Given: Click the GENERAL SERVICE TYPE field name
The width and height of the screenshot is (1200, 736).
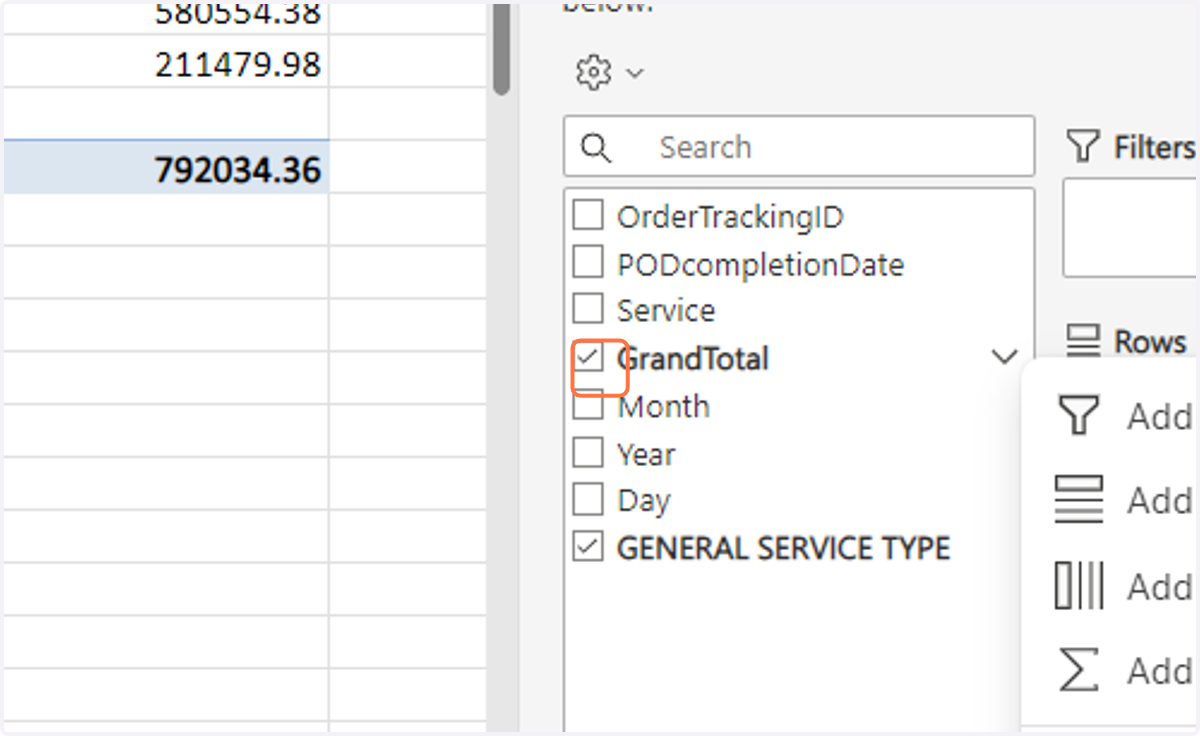Looking at the screenshot, I should [784, 548].
